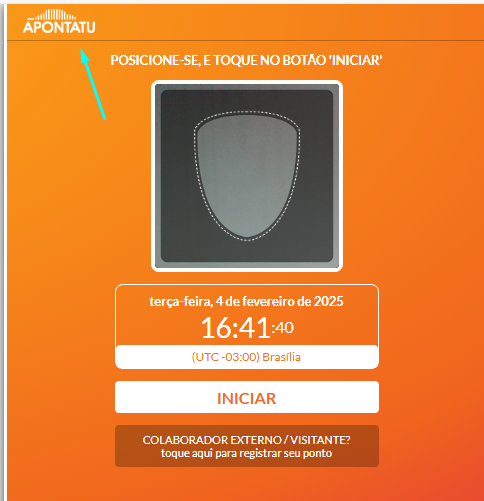Click the date 'terça-feira, 4 de fevereiro de 2025'
This screenshot has width=484, height=501.
click(246, 301)
